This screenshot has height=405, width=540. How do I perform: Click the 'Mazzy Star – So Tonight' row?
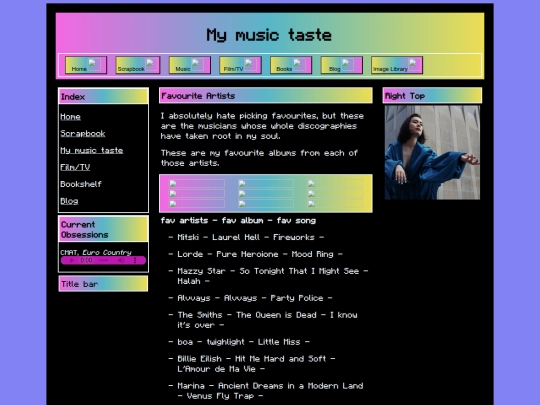(x=268, y=276)
